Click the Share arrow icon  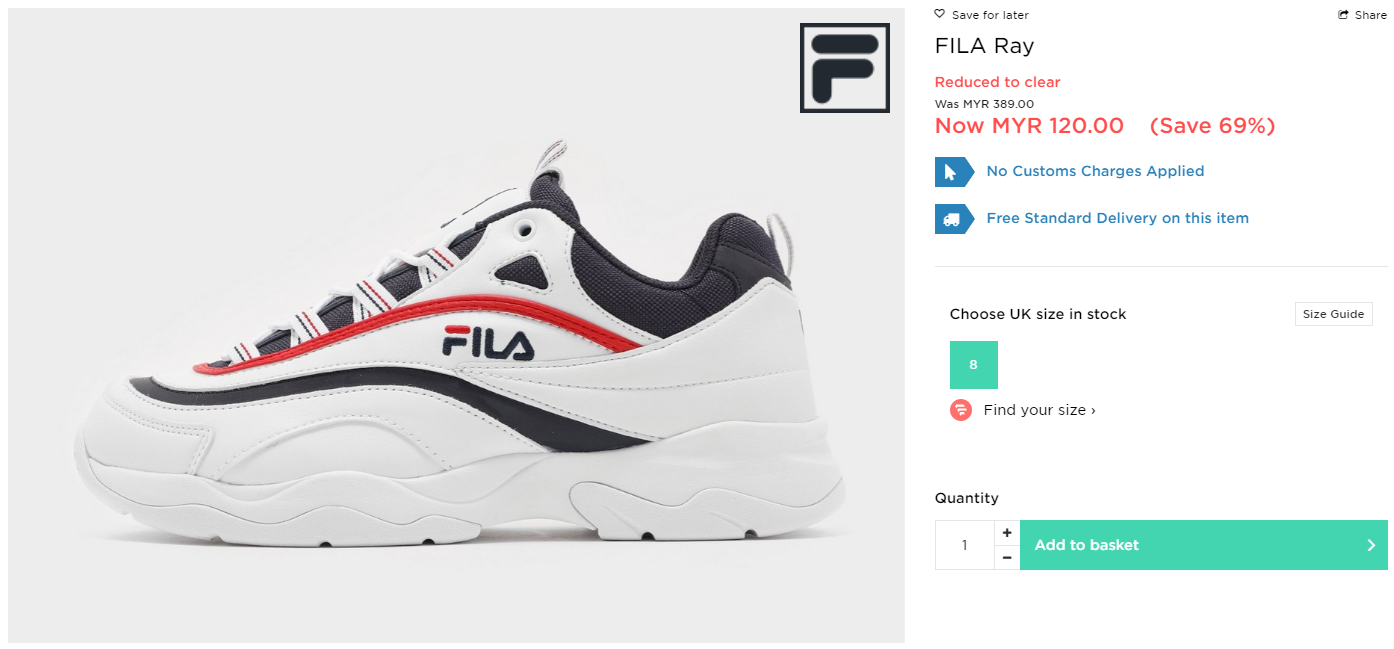click(x=1344, y=15)
